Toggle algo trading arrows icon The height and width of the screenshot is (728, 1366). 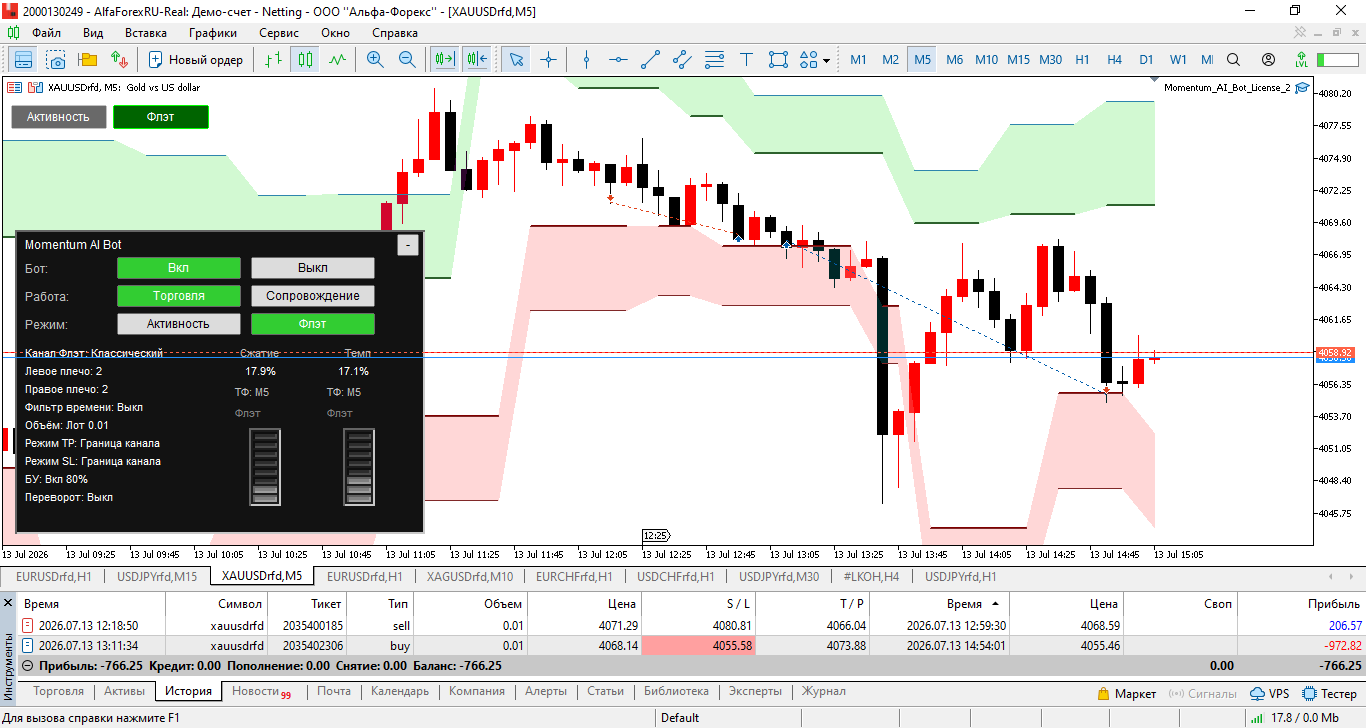coord(120,60)
